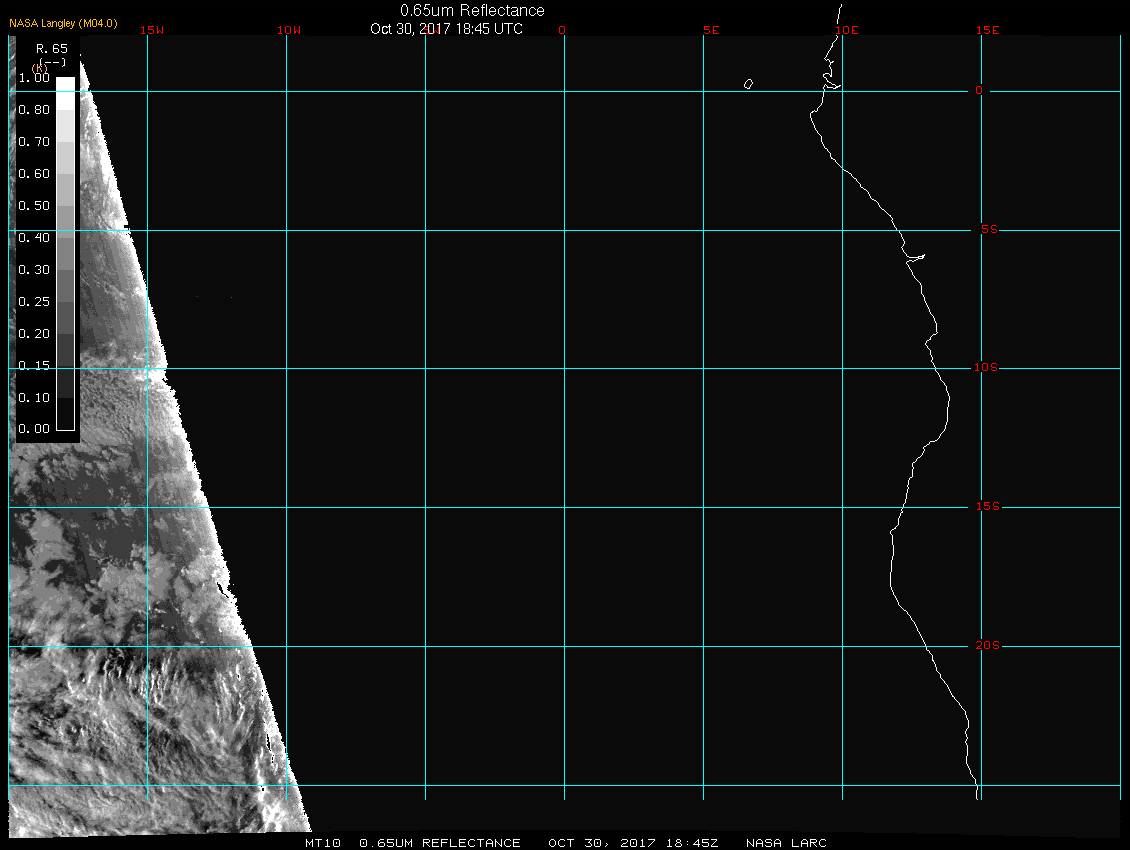Click the 15S latitude label

pos(986,507)
